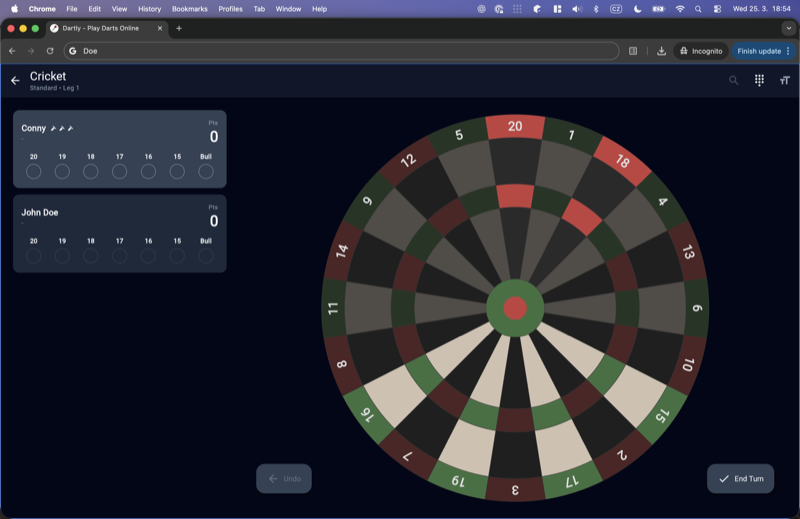The image size is (800, 519).
Task: Click the volume icon in menu bar
Action: coord(577,9)
